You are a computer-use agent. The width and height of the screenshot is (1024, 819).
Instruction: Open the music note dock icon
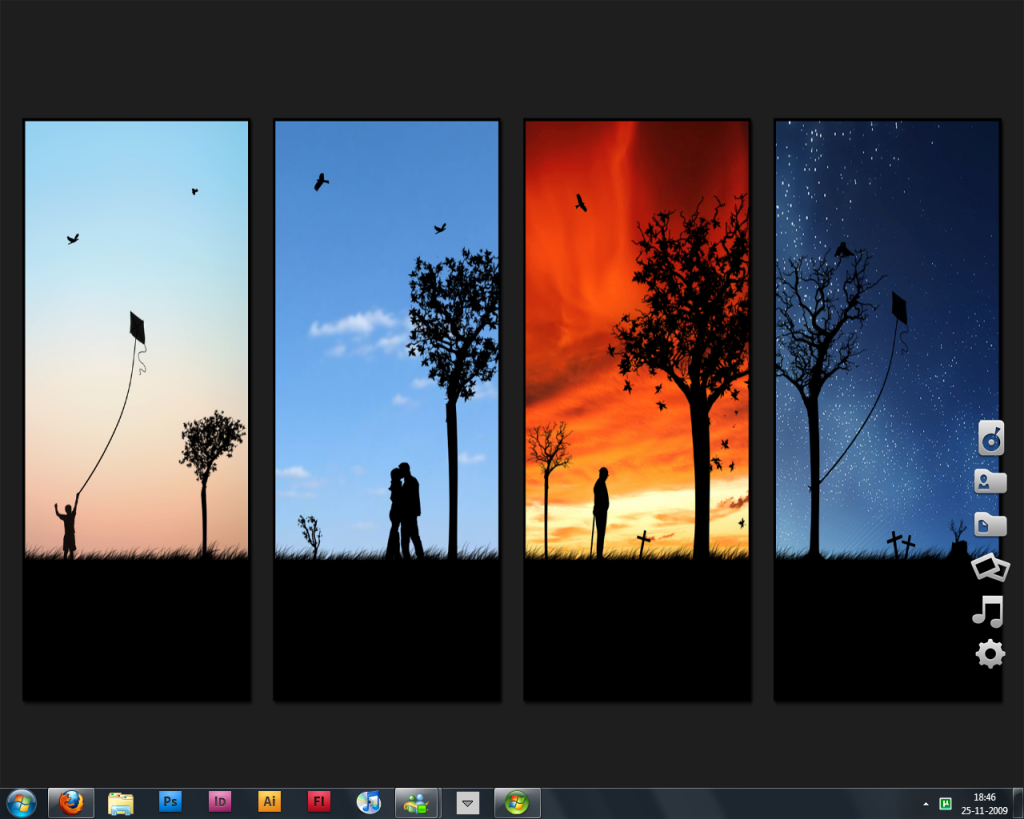click(988, 611)
